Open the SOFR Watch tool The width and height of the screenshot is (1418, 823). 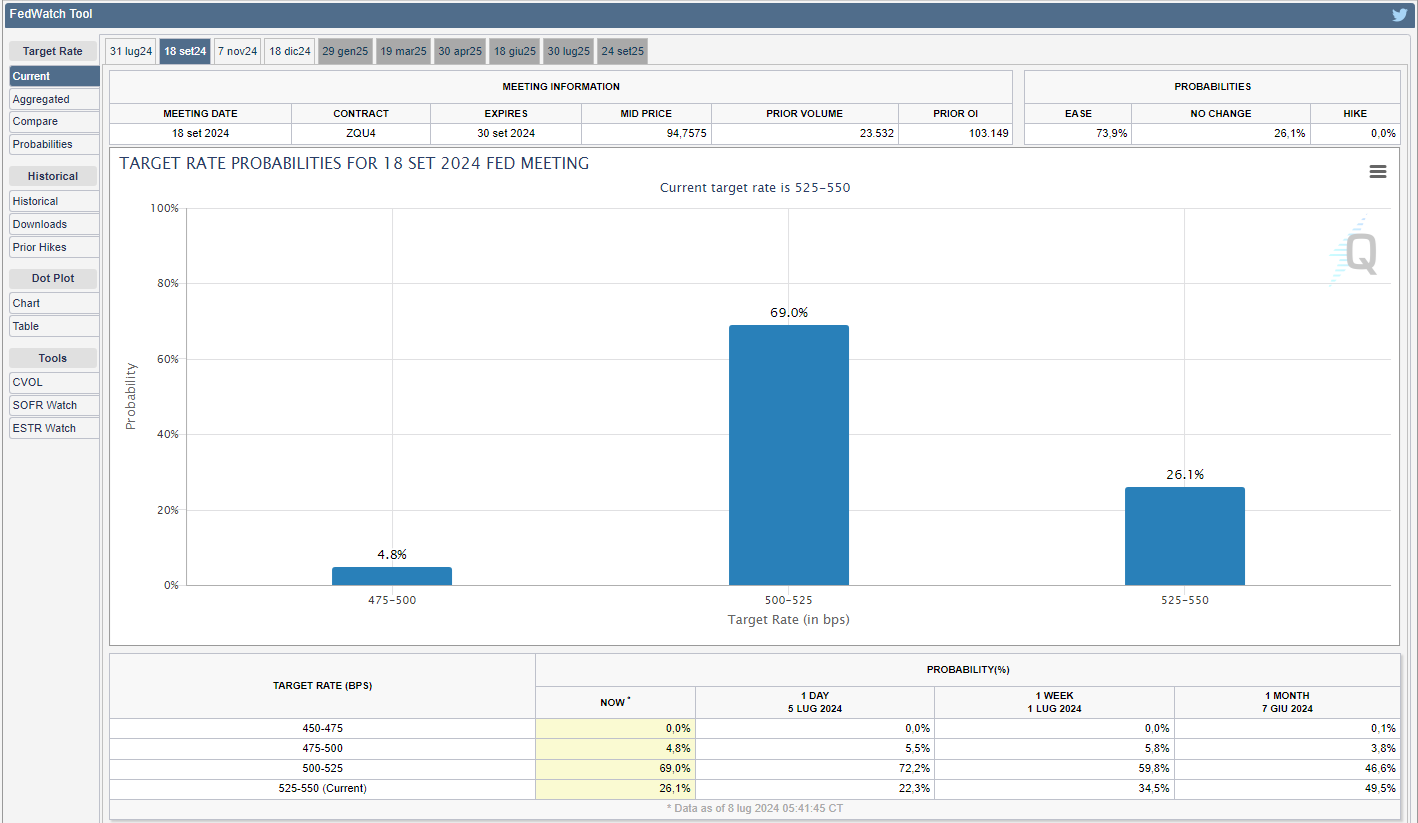[54, 405]
